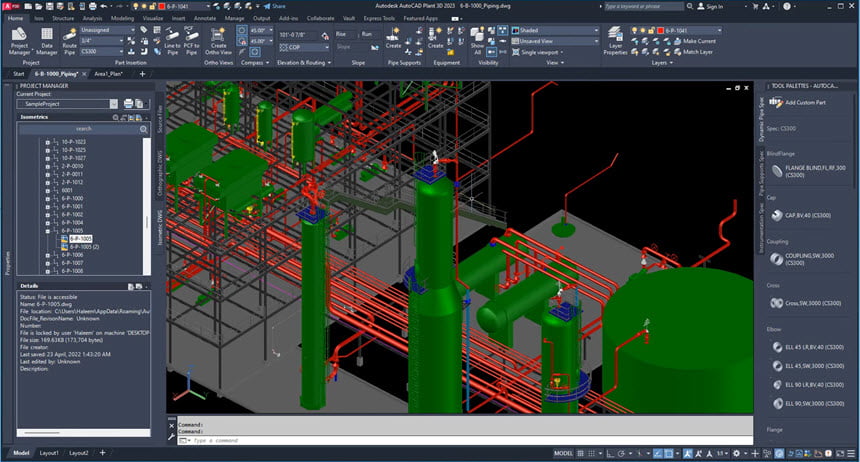Select FLANGE BLIND, FL, RF, 300 palette part

point(808,172)
